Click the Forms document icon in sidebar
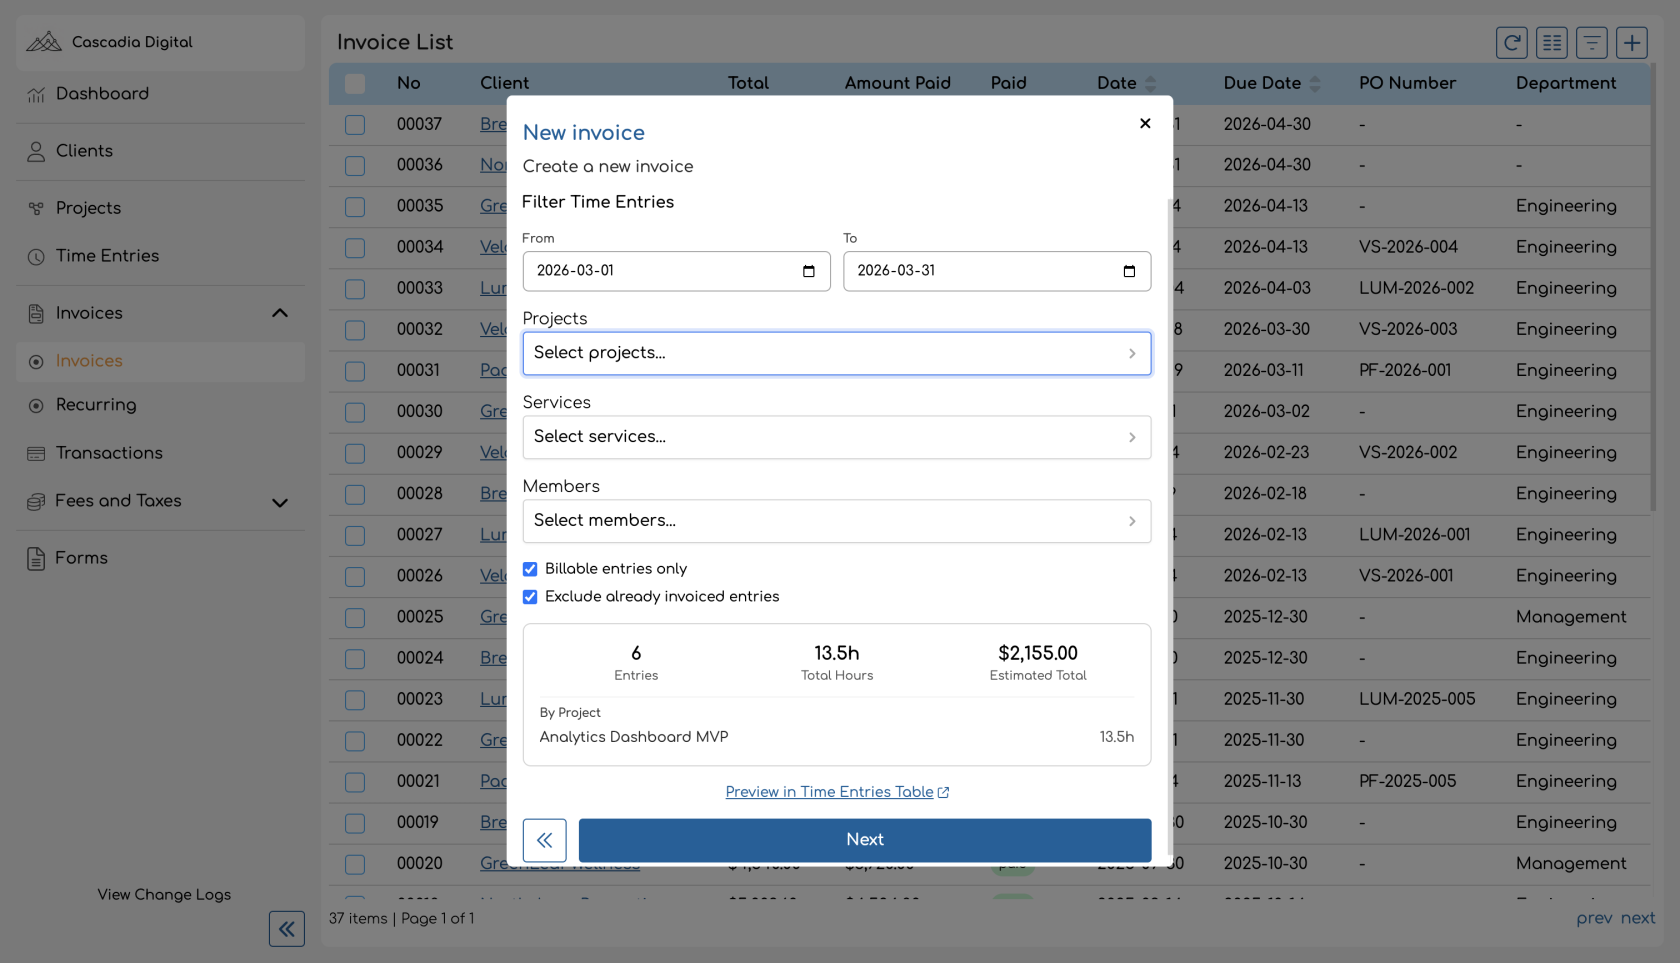 tap(36, 558)
